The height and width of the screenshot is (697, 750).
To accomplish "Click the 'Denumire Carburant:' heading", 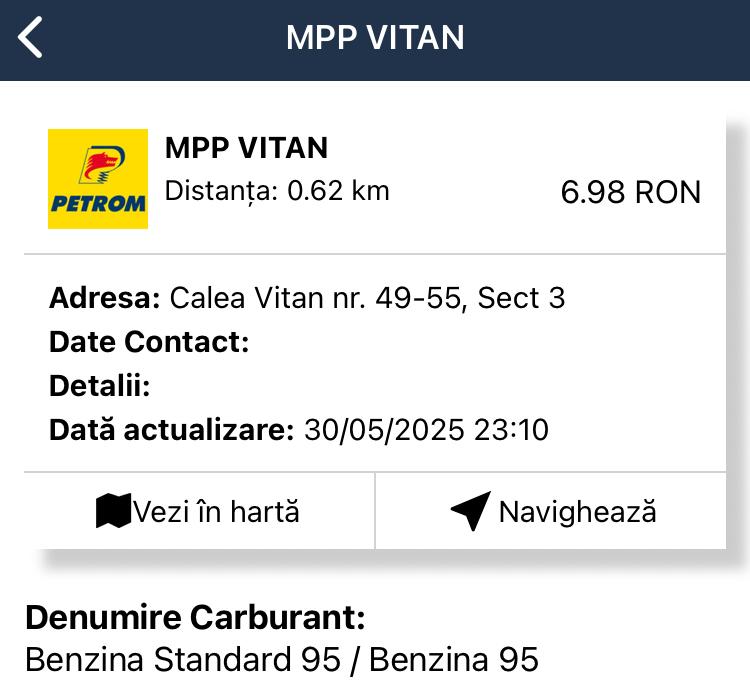I will point(195,617).
